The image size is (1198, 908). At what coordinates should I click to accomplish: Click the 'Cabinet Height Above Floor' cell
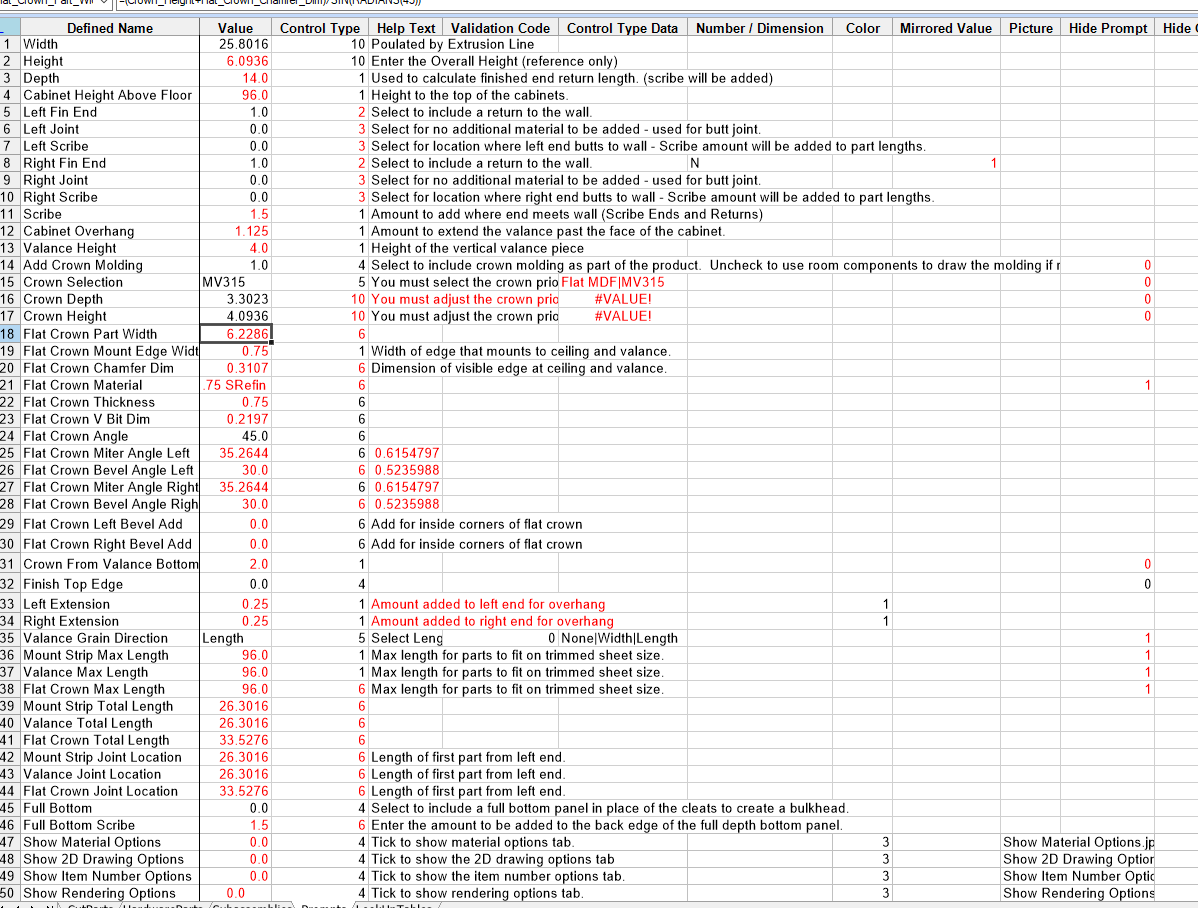pyautogui.click(x=109, y=96)
